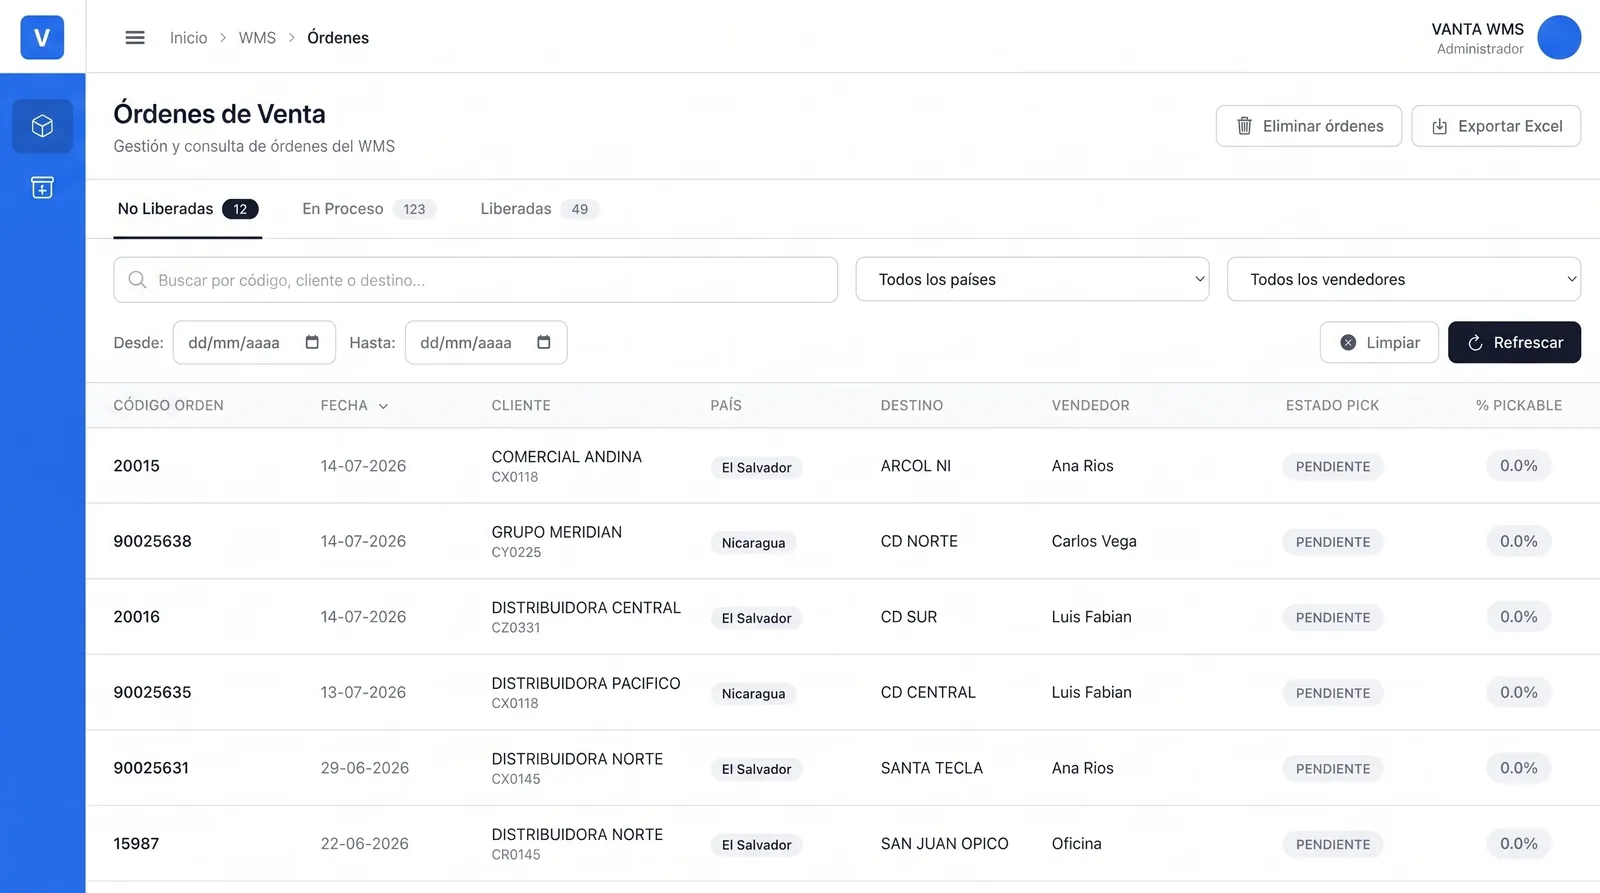Select order code 20015
The image size is (1600, 893).
(136, 466)
